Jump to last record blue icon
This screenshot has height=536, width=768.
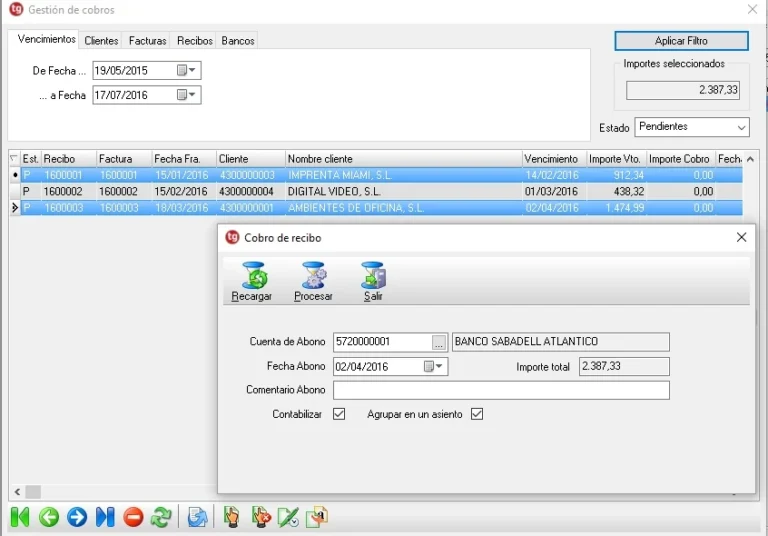coord(105,517)
